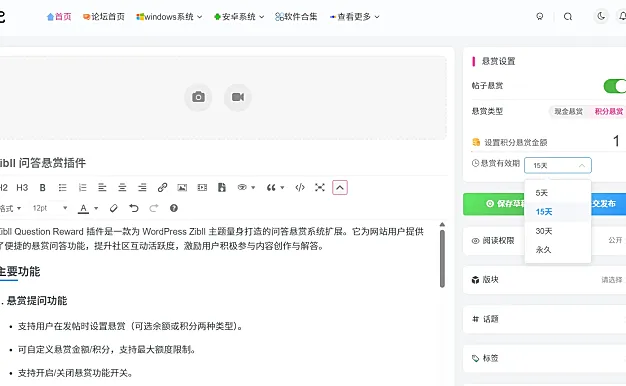Choose 30天 from the dropdown

coord(558,231)
